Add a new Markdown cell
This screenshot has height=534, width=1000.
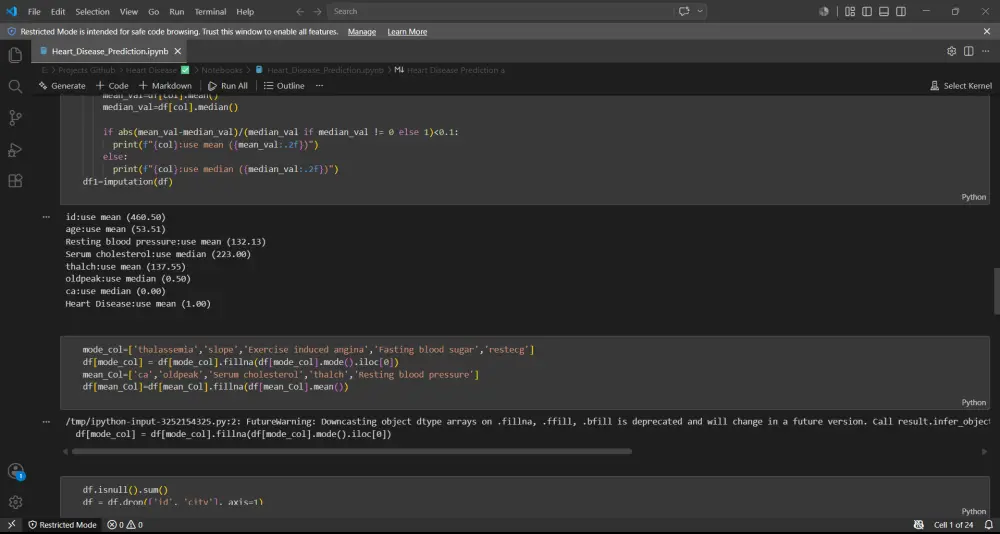pyautogui.click(x=165, y=85)
